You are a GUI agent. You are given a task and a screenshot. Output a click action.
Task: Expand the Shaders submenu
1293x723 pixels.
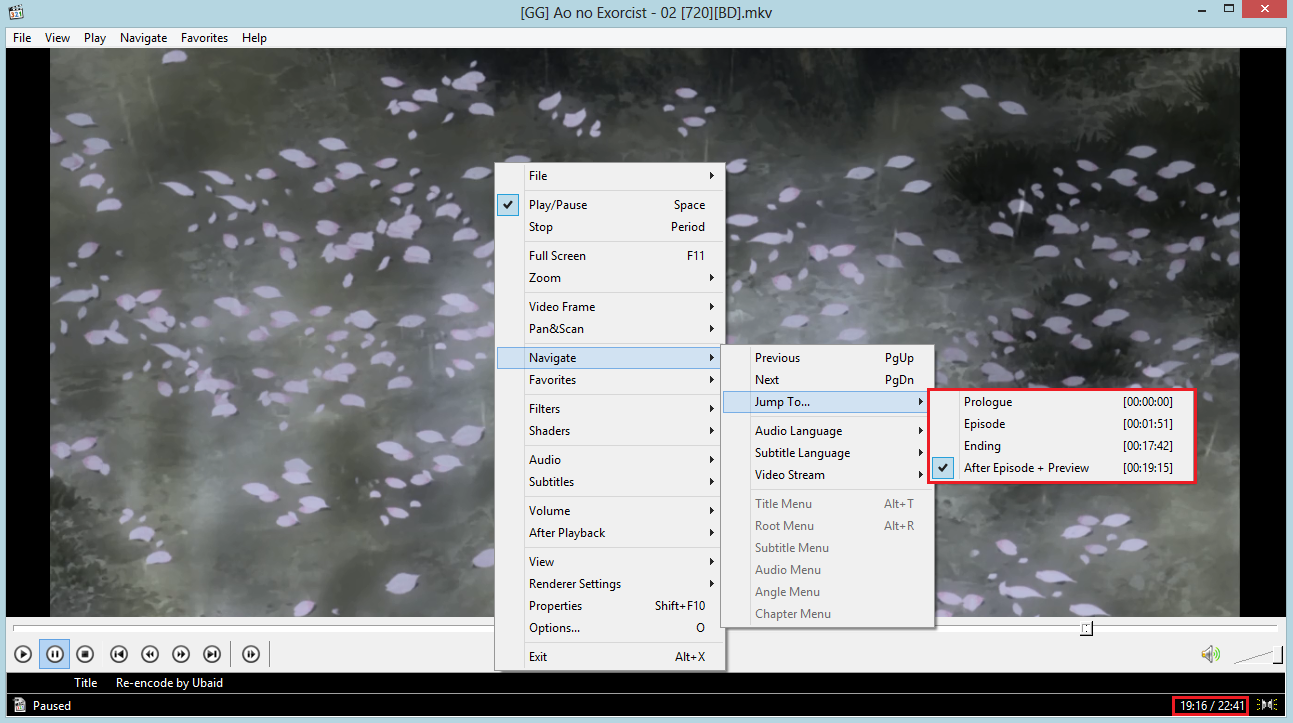pos(611,431)
